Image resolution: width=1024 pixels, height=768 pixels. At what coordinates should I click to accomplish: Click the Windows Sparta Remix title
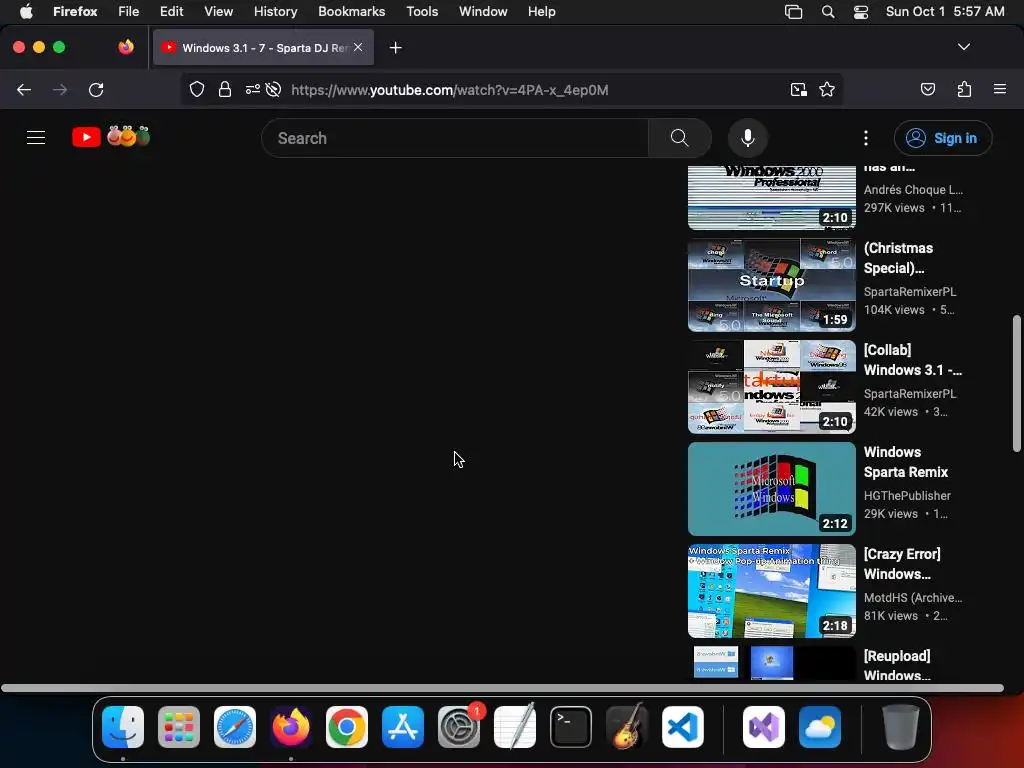click(x=905, y=462)
